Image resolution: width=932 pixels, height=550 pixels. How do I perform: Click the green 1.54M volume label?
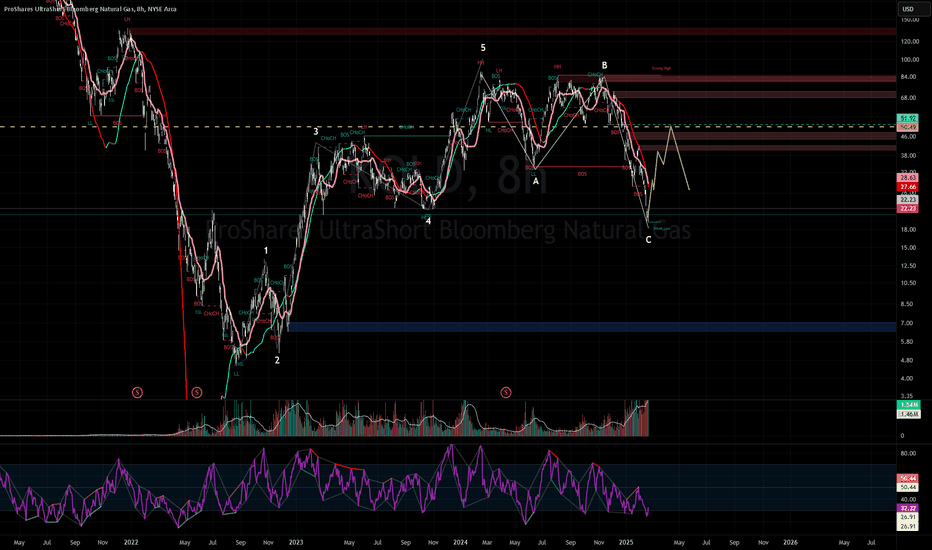908,404
